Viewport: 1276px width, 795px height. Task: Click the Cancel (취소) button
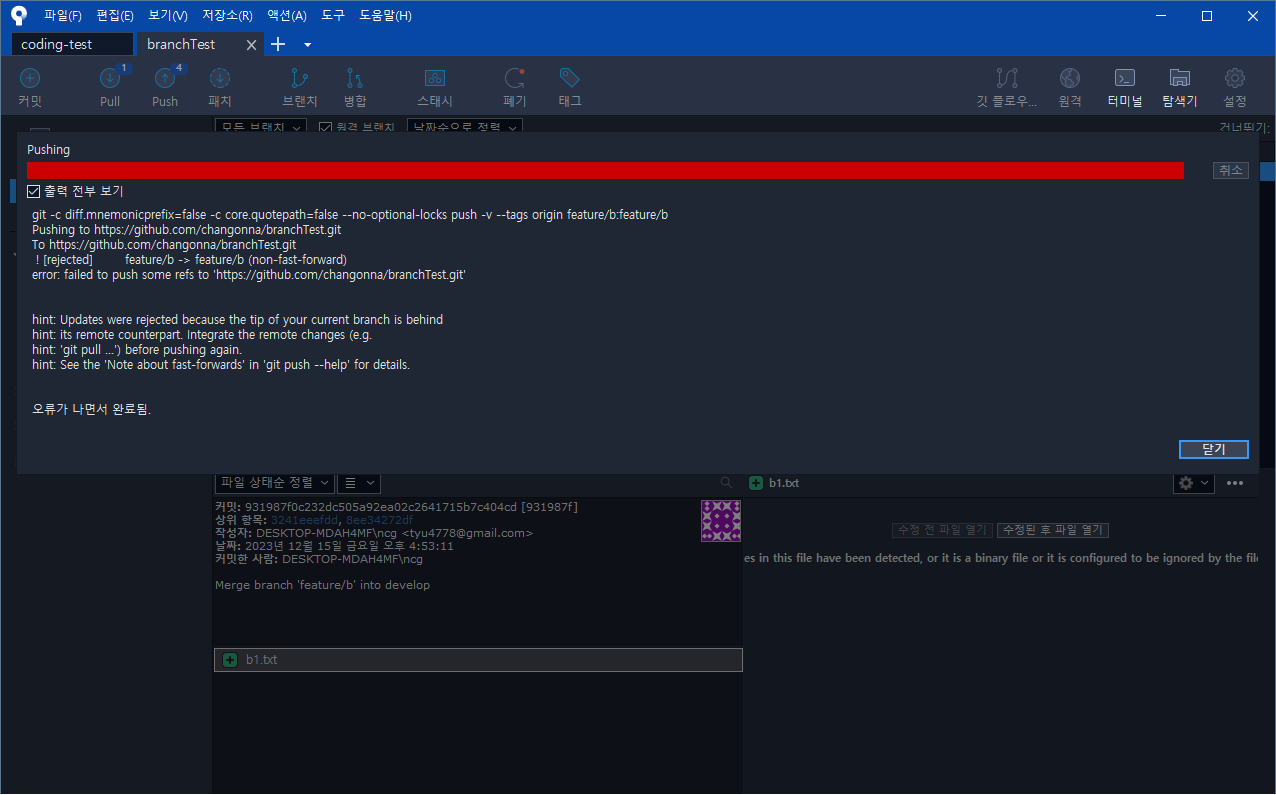1231,171
